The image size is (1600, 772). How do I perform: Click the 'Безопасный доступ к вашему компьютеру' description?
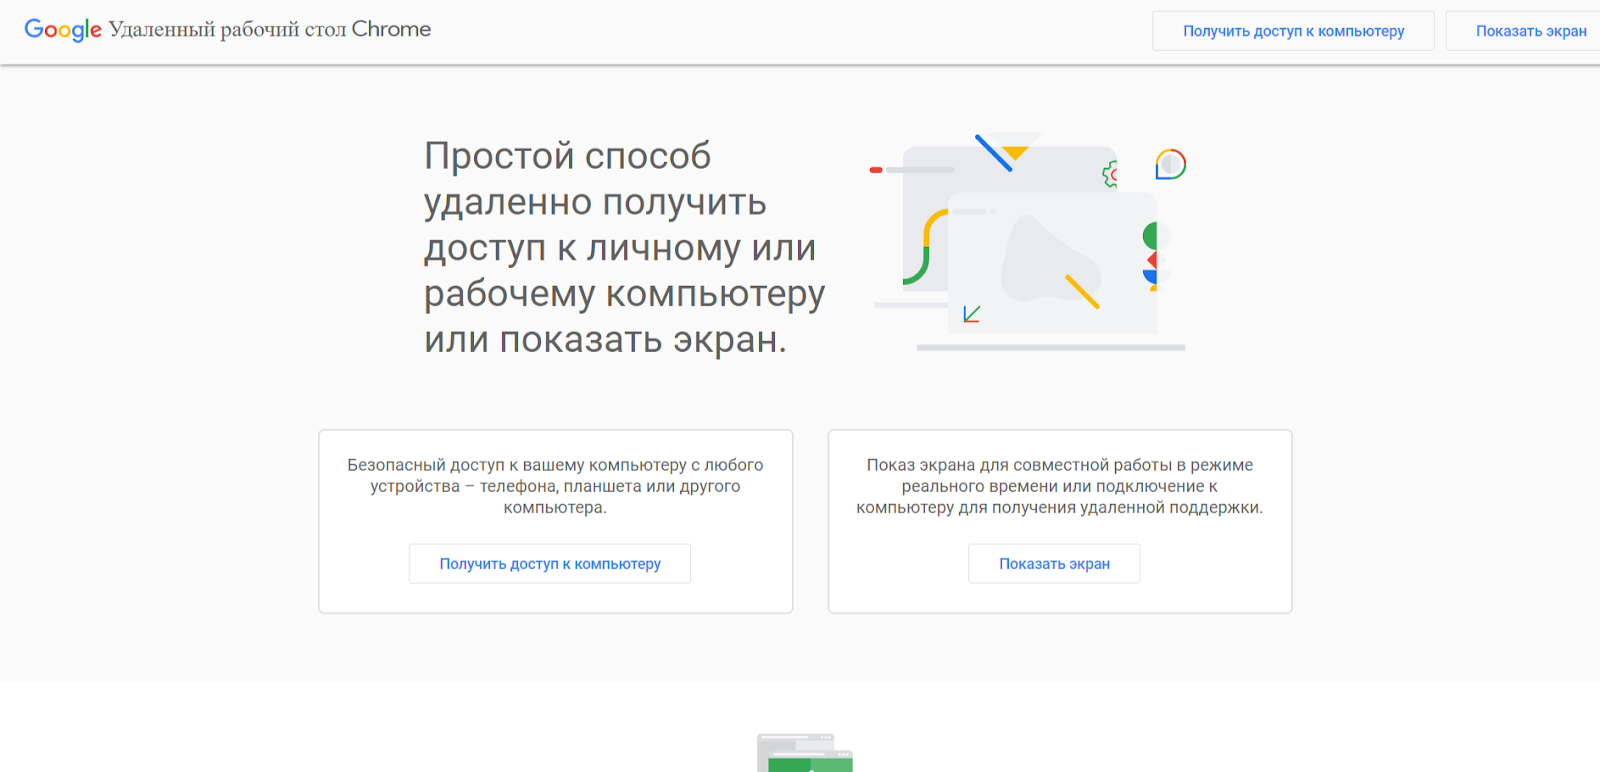pyautogui.click(x=555, y=486)
